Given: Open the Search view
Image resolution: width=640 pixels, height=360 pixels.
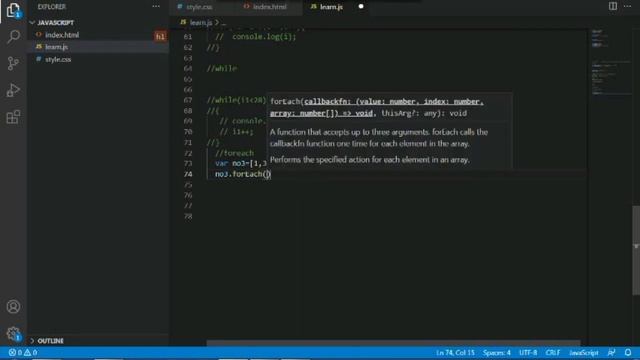Looking at the screenshot, I should coord(13,37).
